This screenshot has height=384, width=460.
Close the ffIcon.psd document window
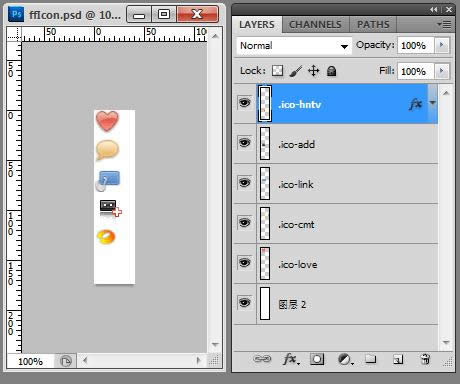click(x=198, y=14)
